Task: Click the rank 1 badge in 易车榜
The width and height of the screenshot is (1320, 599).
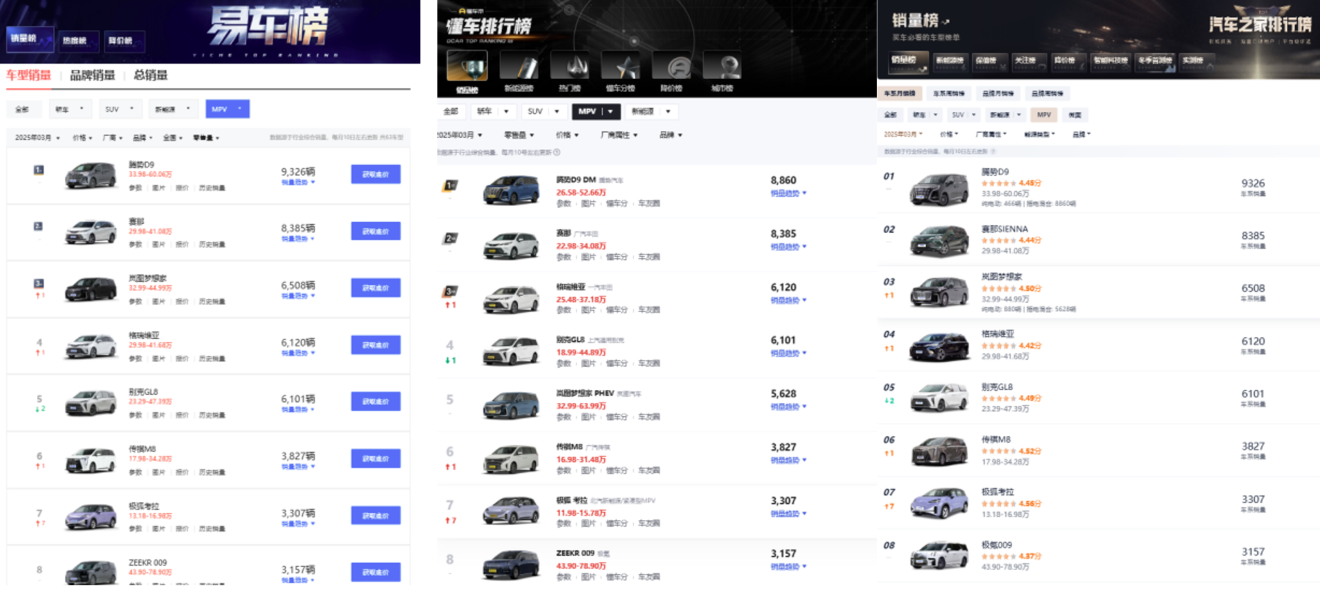Action: pyautogui.click(x=38, y=170)
